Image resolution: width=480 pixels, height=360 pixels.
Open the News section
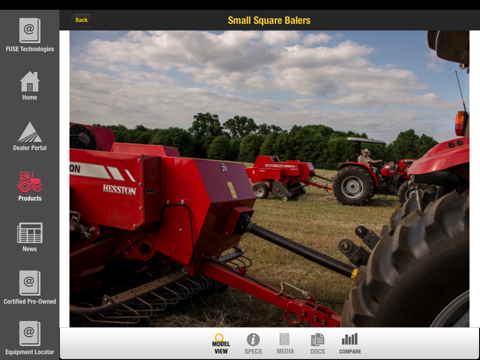click(x=30, y=237)
